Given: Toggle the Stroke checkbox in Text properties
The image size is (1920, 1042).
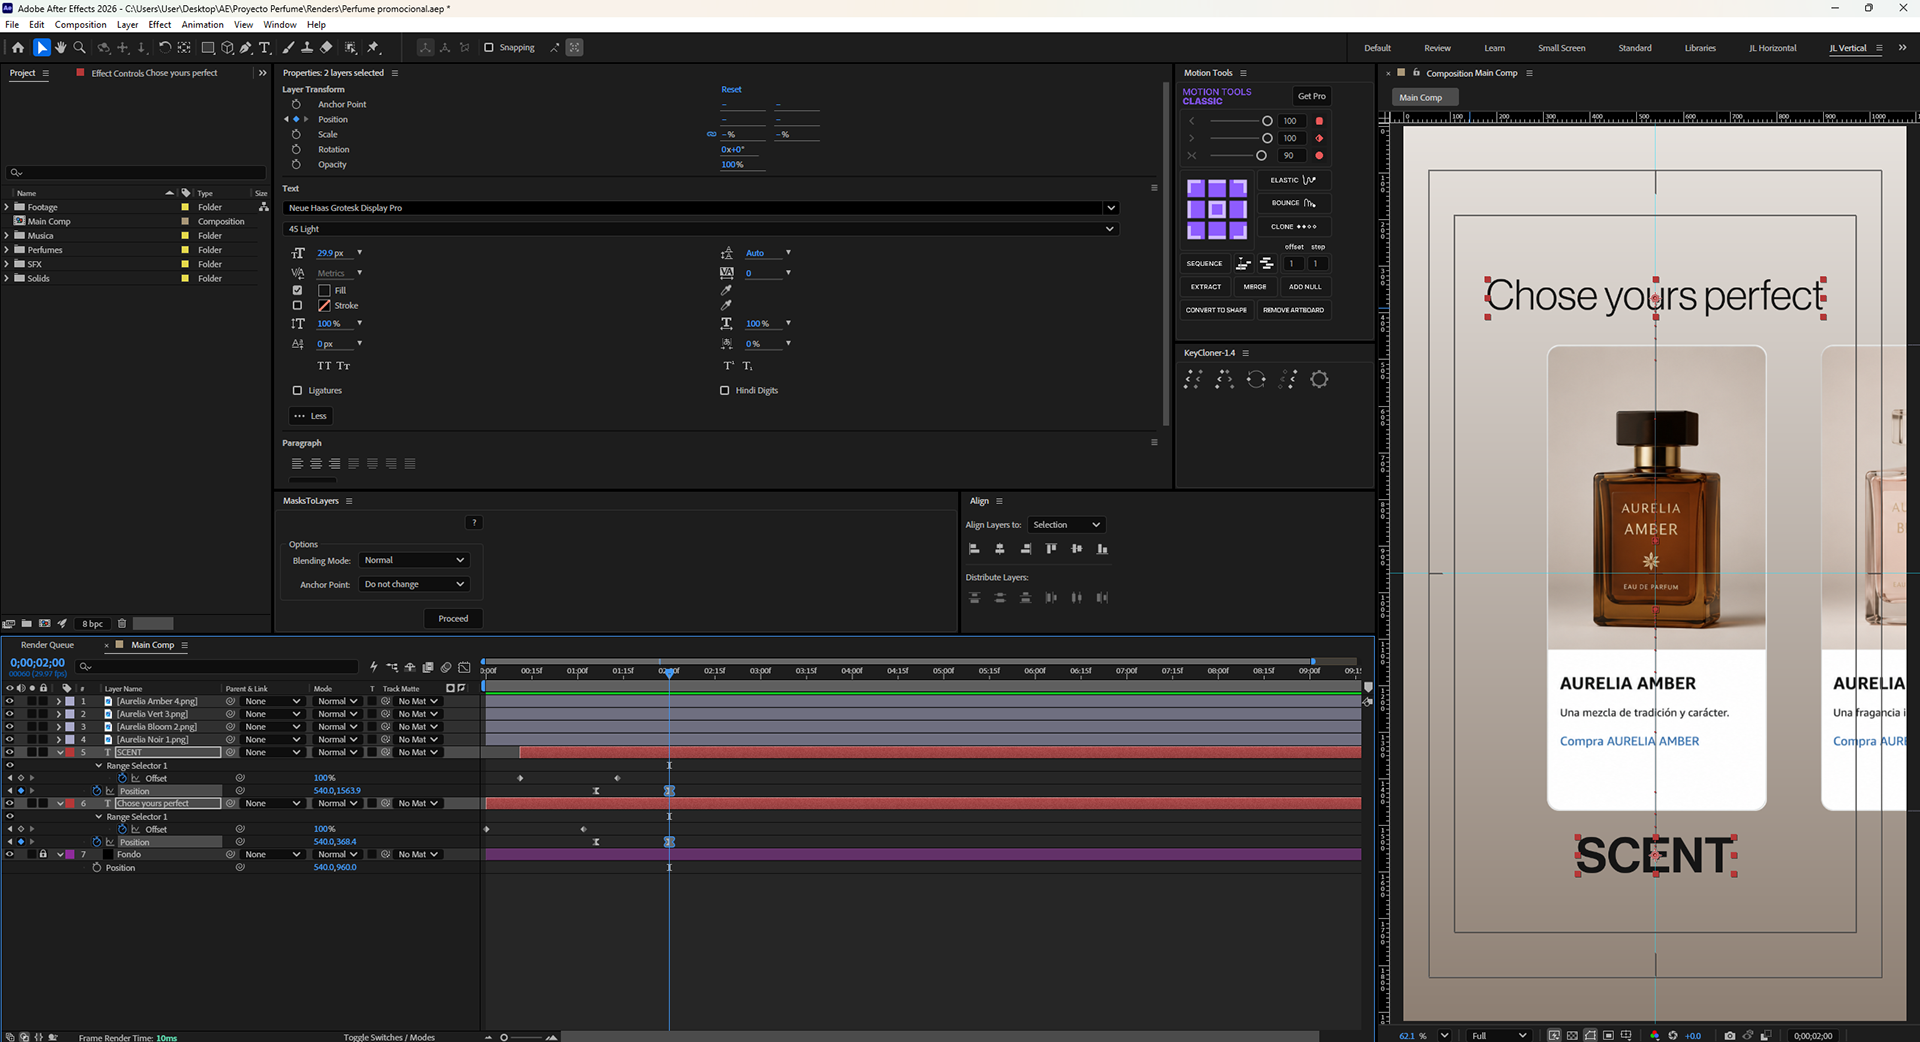Looking at the screenshot, I should (297, 306).
